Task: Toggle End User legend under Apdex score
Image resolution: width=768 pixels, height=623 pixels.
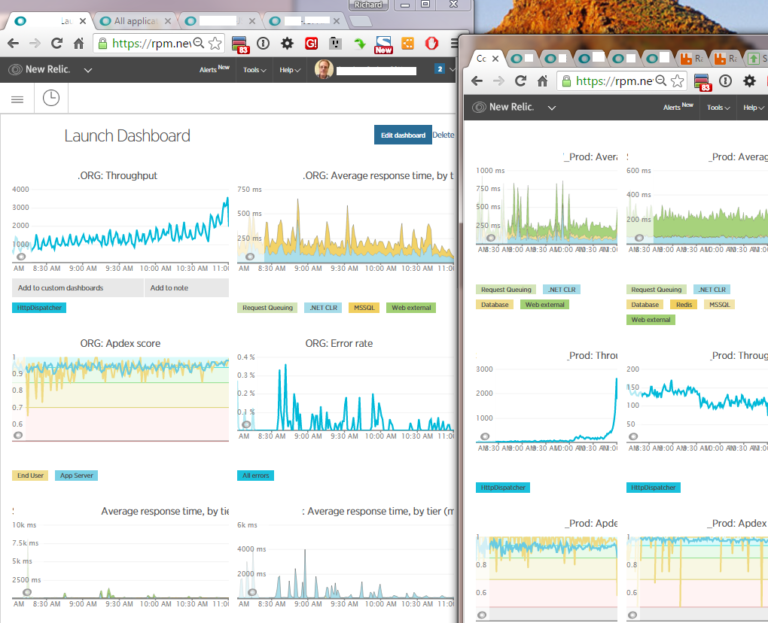Action: tap(30, 476)
